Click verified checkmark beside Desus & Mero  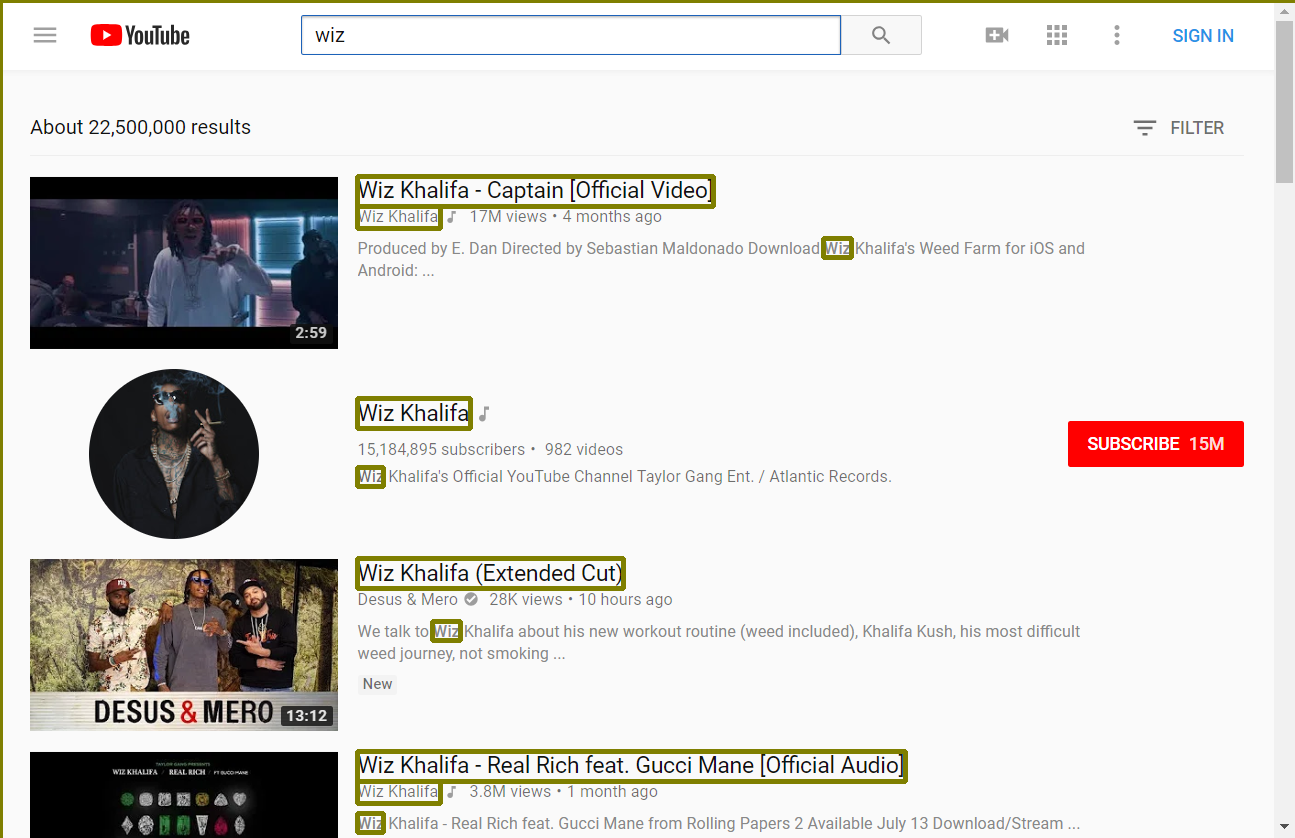point(471,600)
